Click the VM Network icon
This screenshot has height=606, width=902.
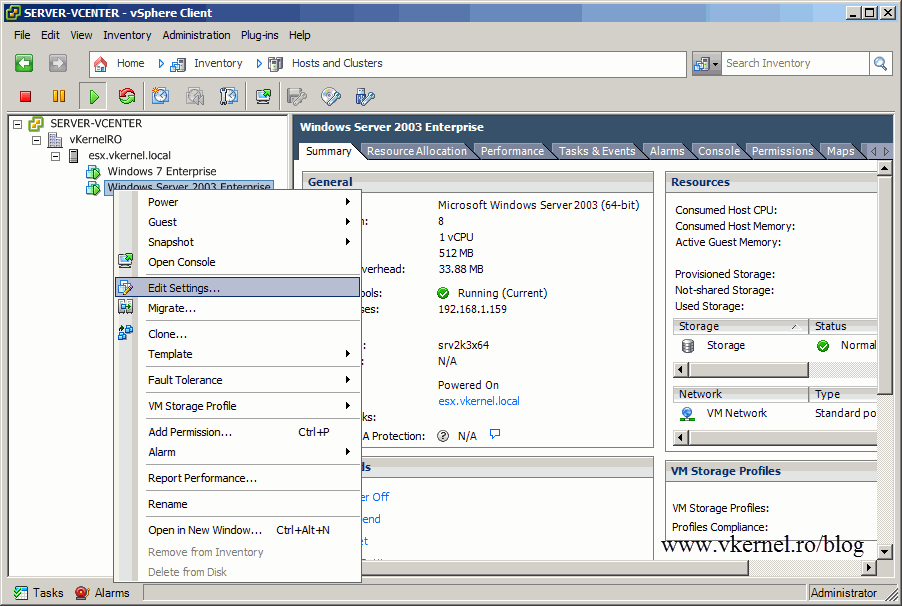687,414
